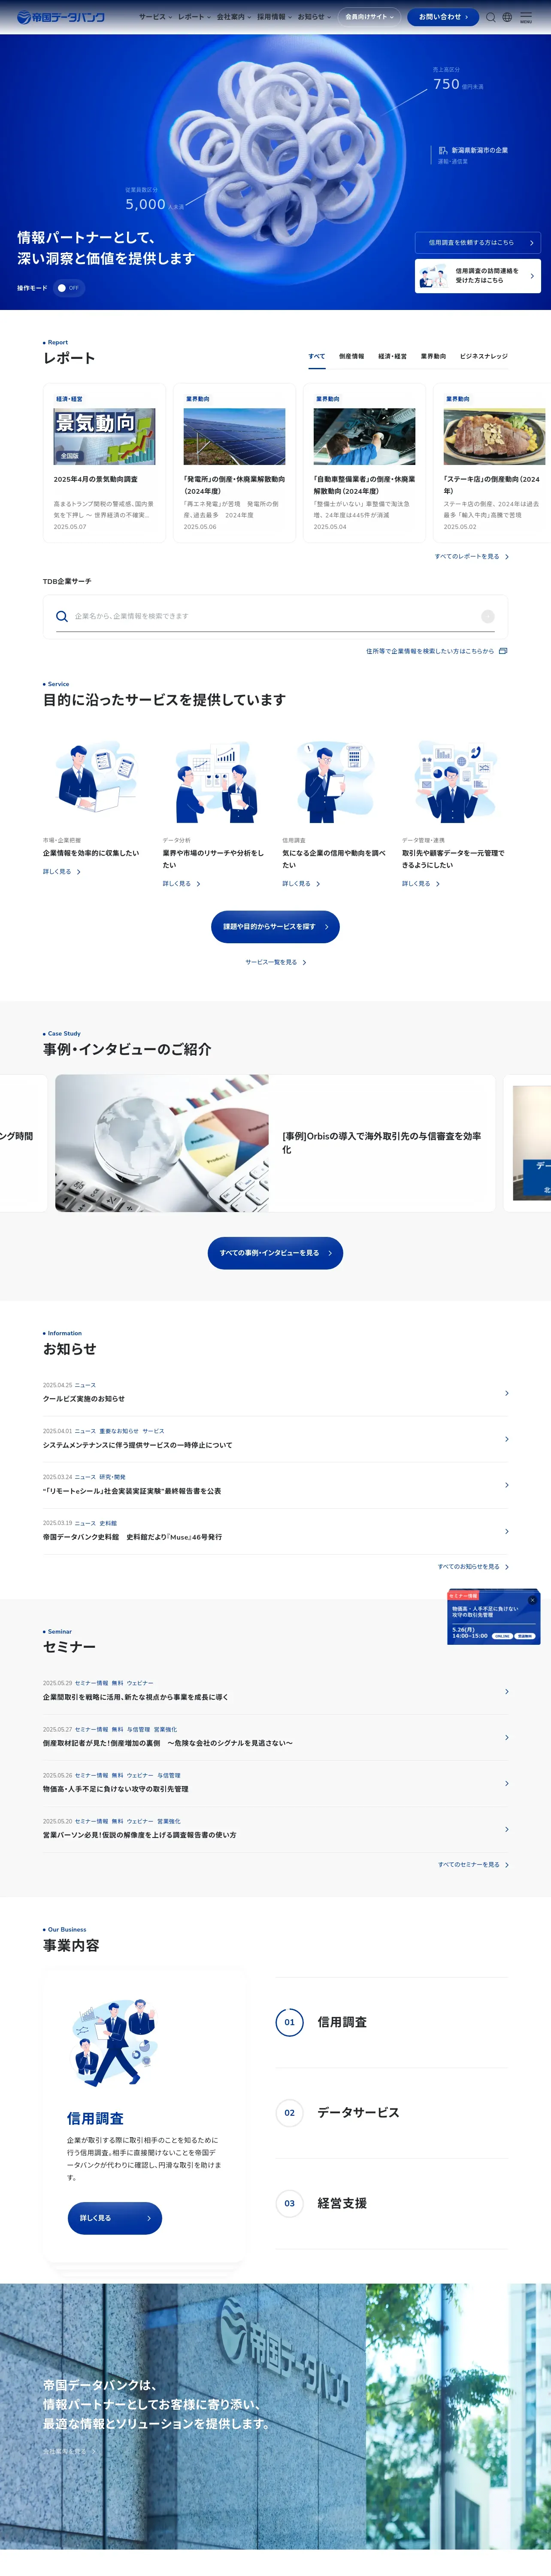Open the すべてのお知らせを見る link
This screenshot has height=2576, width=551.
(x=473, y=1567)
